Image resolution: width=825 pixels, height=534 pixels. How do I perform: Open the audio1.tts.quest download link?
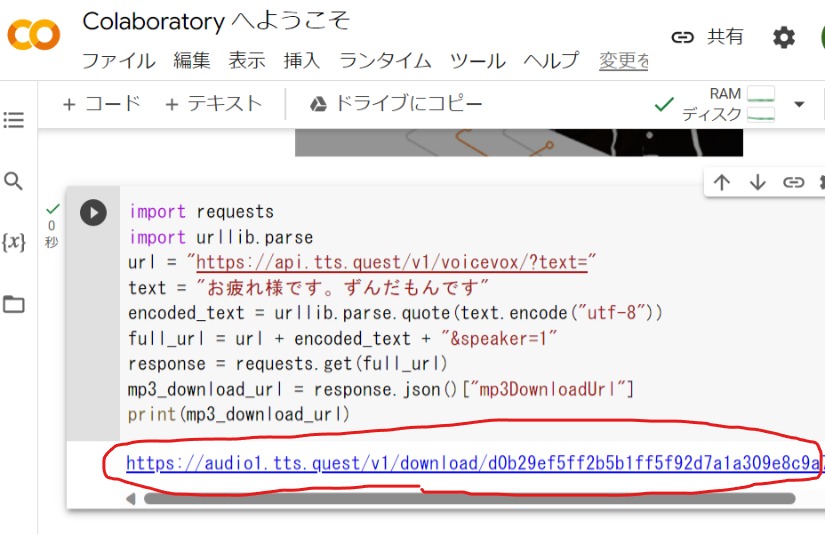click(x=470, y=463)
